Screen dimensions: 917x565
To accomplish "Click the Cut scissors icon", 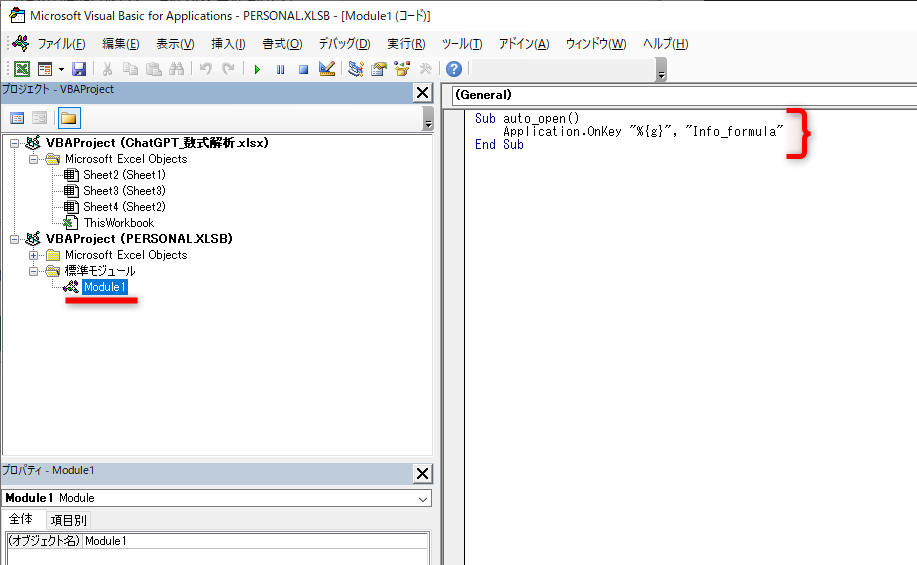I will [x=107, y=69].
